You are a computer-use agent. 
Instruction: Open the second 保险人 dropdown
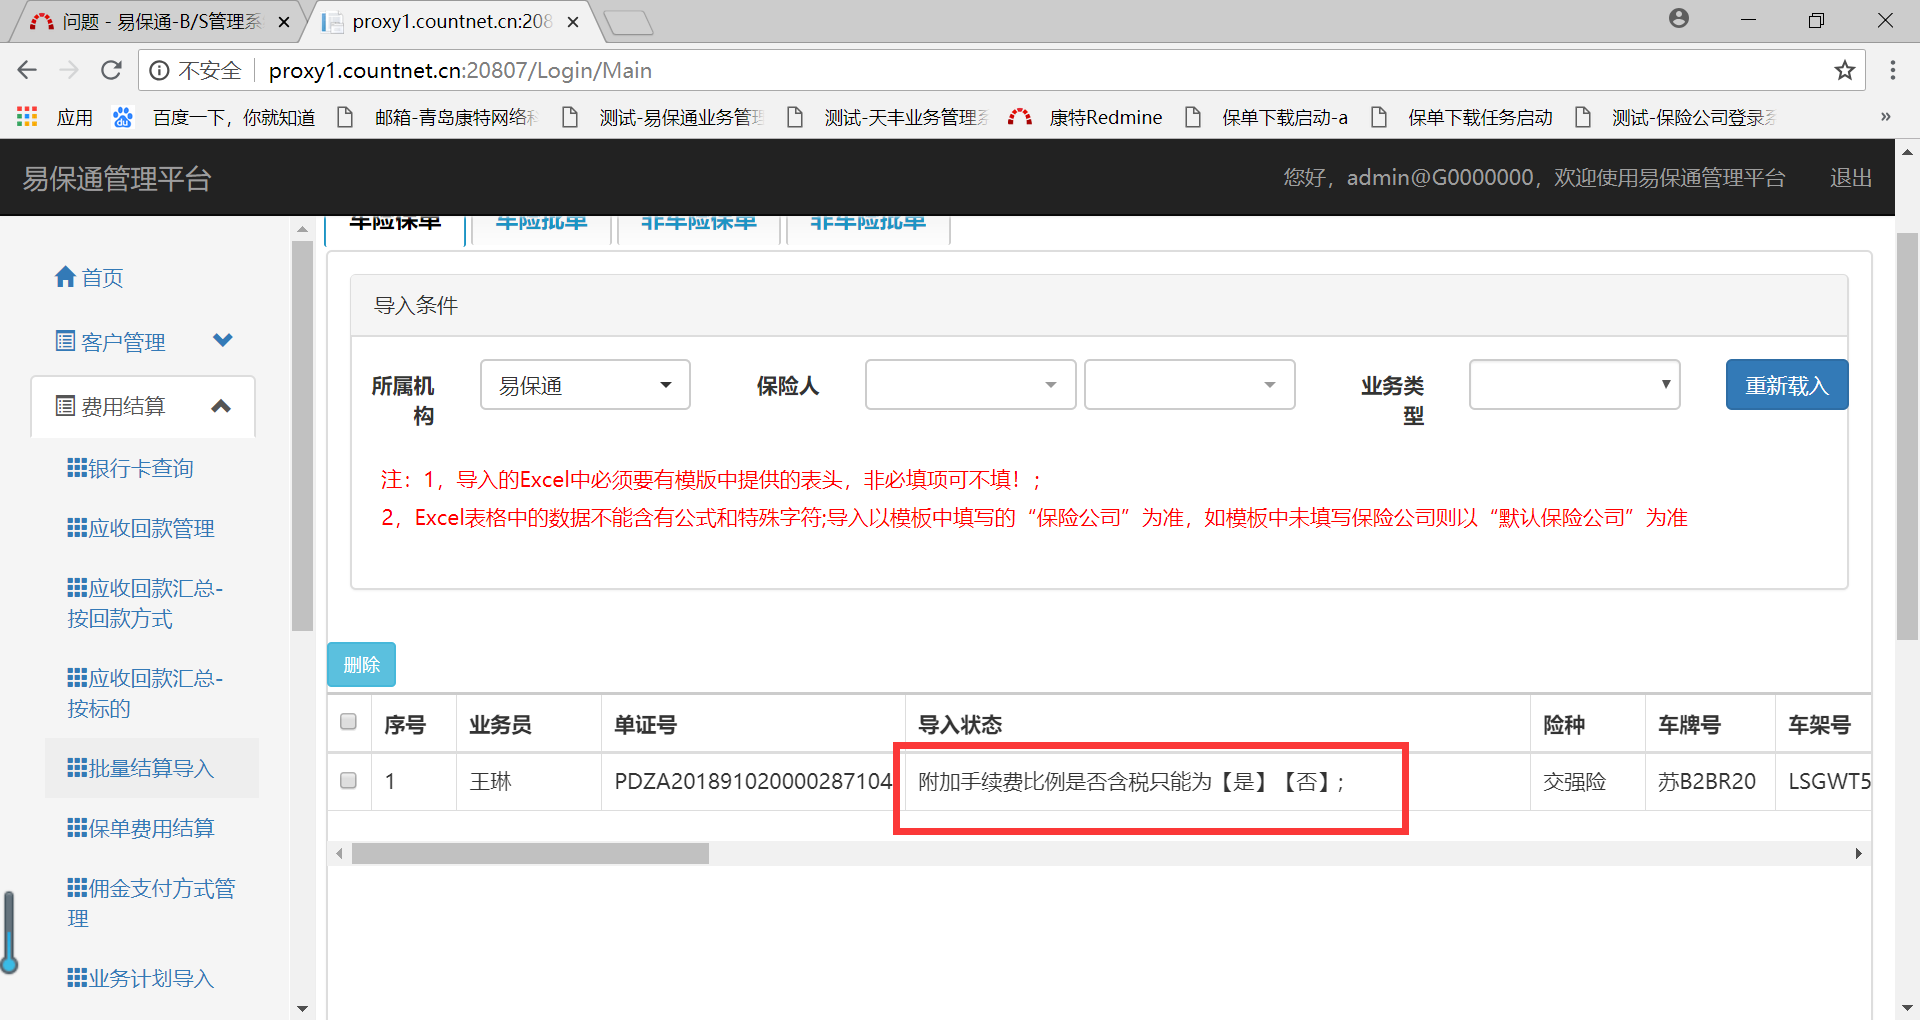click(x=1189, y=385)
